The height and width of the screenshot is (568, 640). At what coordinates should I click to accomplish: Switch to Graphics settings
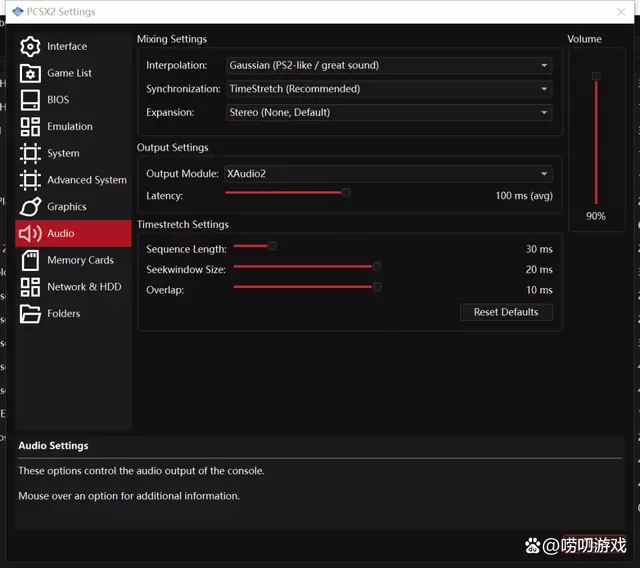click(x=73, y=206)
